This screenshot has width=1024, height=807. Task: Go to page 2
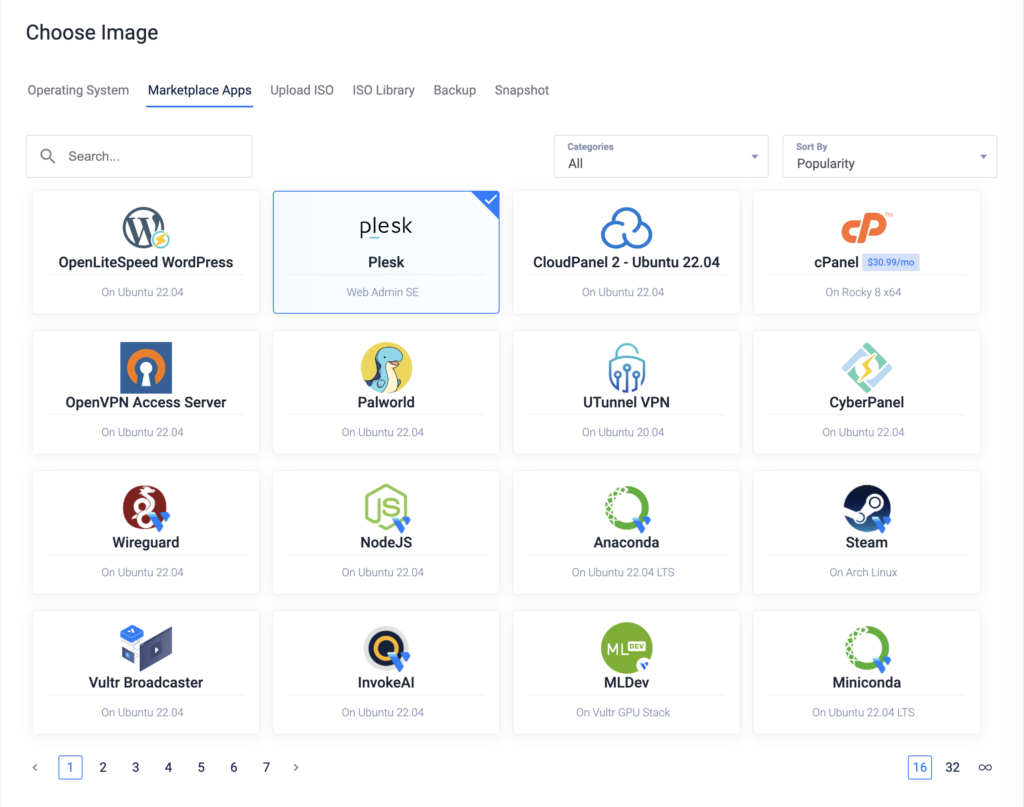(103, 767)
